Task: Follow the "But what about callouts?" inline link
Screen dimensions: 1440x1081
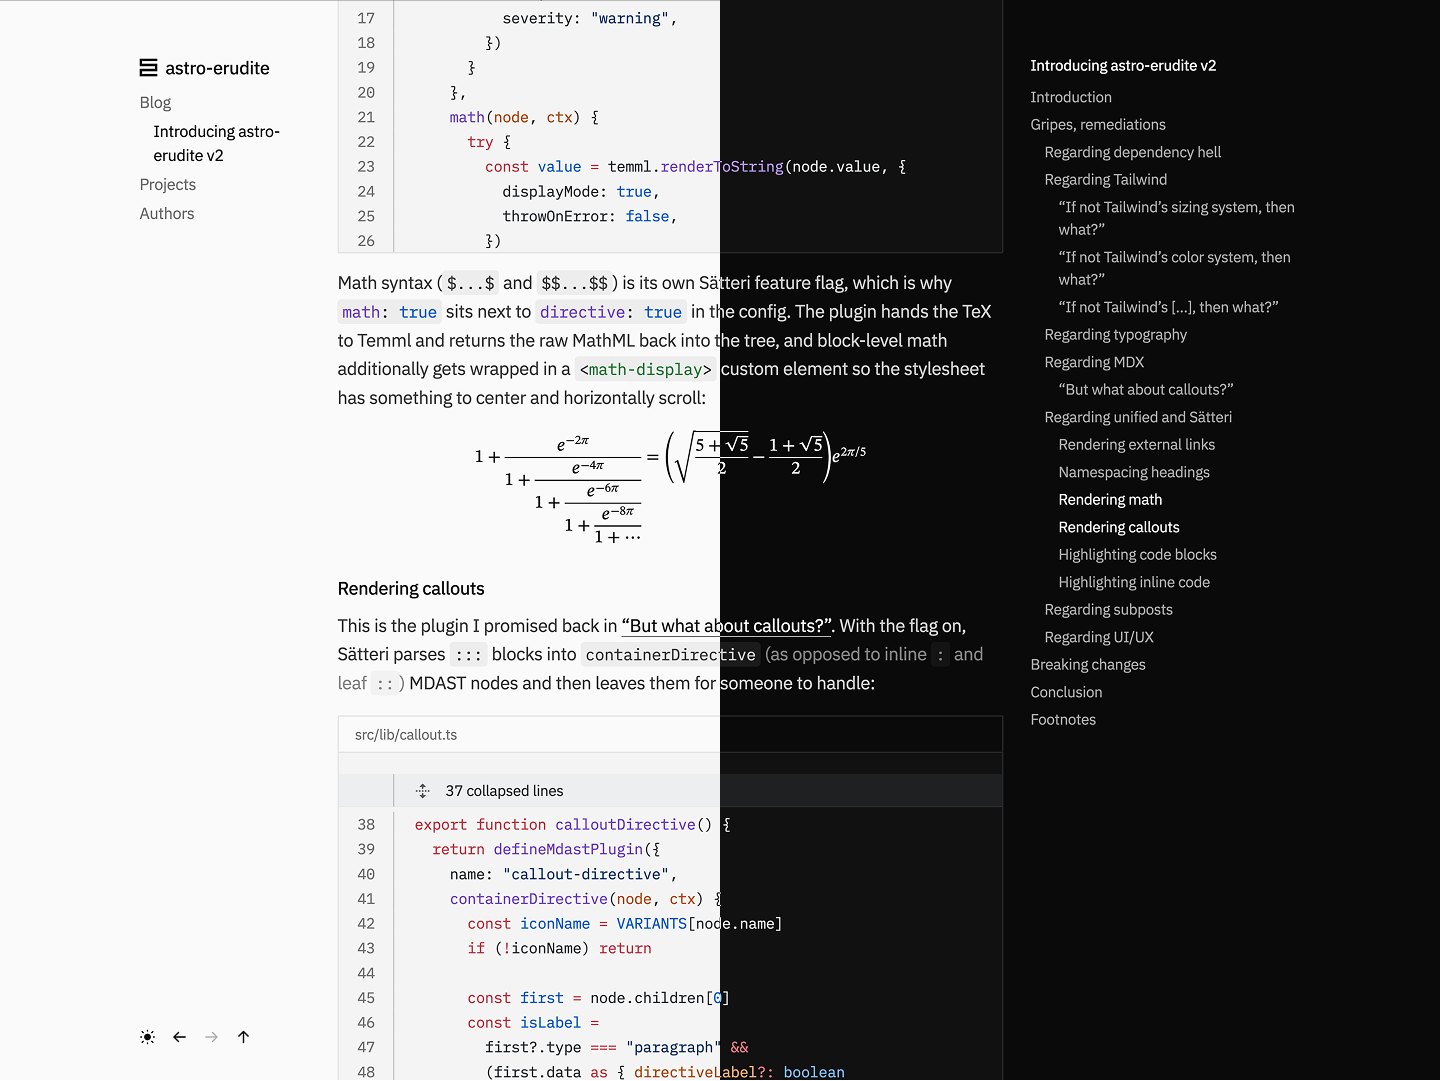Action: point(727,626)
